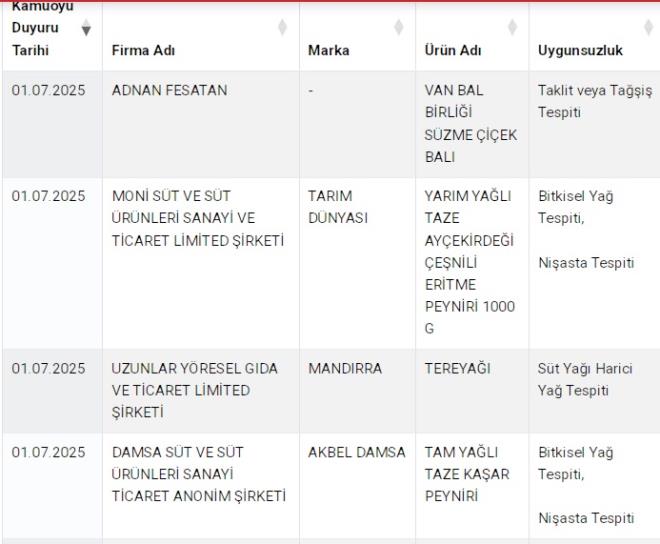Click the MANDIRRA brand cell
The height and width of the screenshot is (544, 660).
(345, 368)
